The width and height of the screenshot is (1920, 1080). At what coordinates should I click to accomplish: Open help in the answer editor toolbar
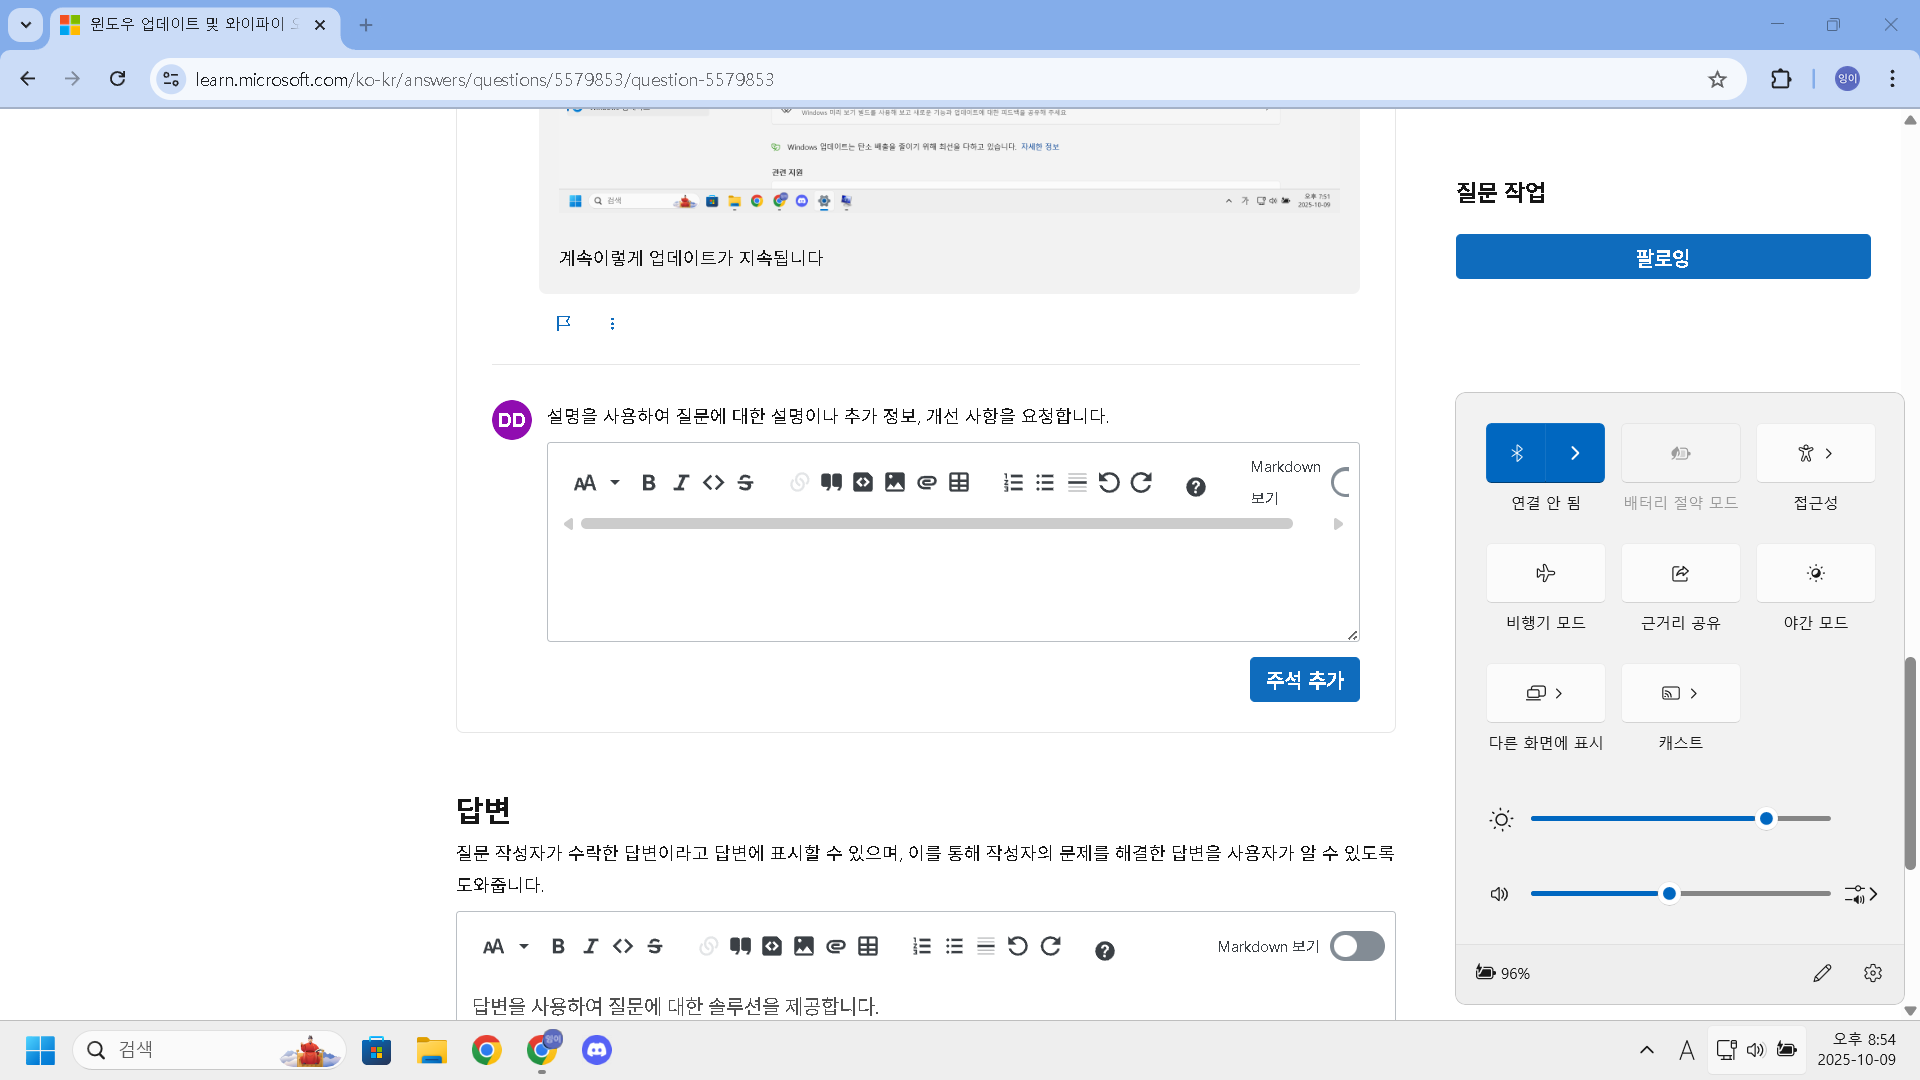click(x=1105, y=951)
